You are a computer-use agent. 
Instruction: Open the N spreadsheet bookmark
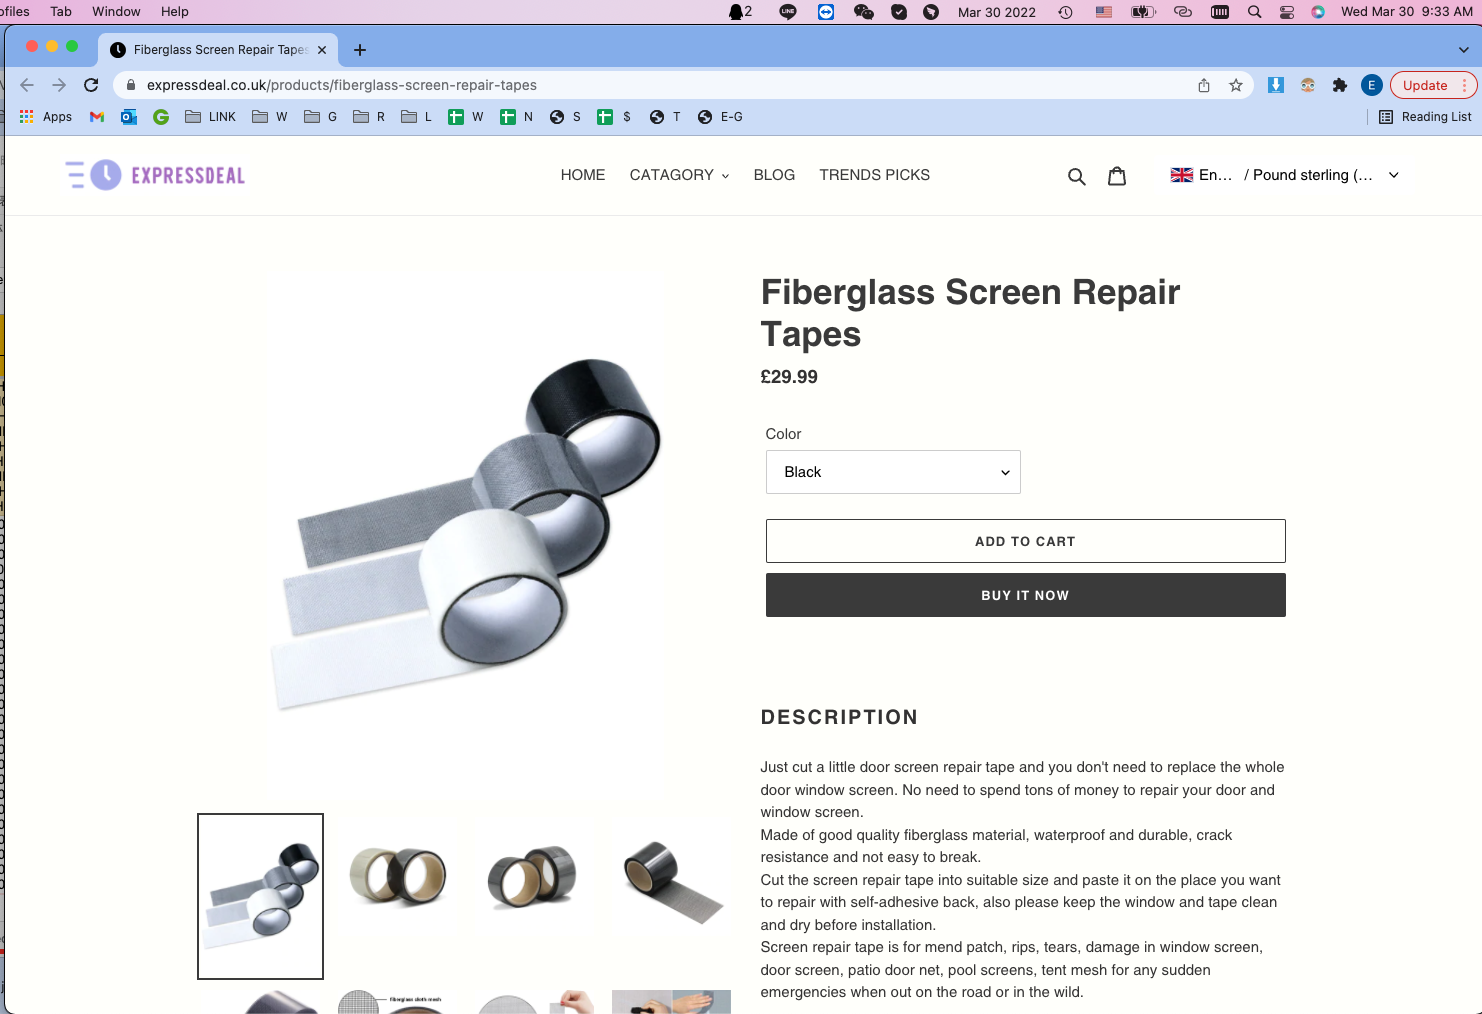[x=517, y=117]
